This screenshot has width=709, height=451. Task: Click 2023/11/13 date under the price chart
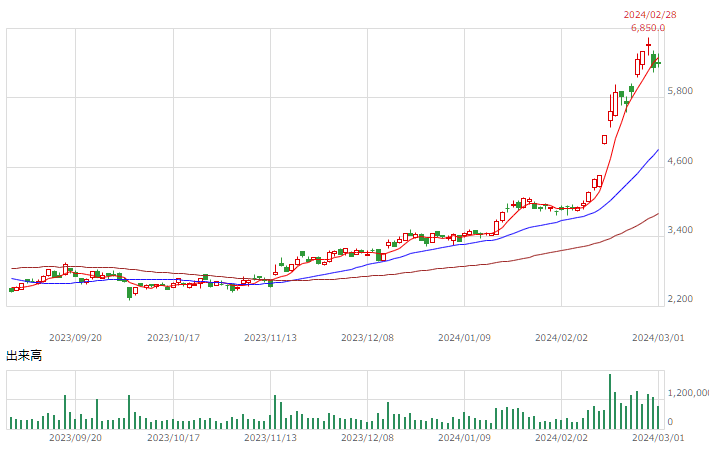270,338
